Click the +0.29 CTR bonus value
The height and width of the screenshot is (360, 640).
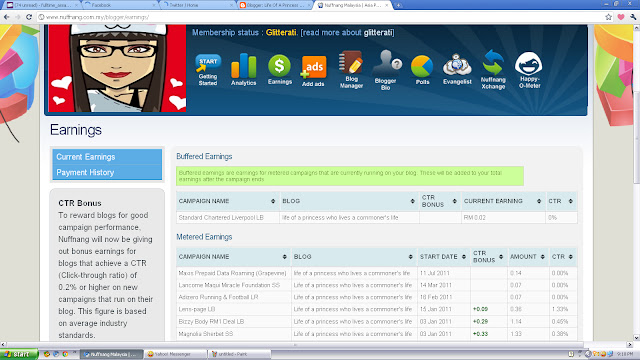coord(480,322)
